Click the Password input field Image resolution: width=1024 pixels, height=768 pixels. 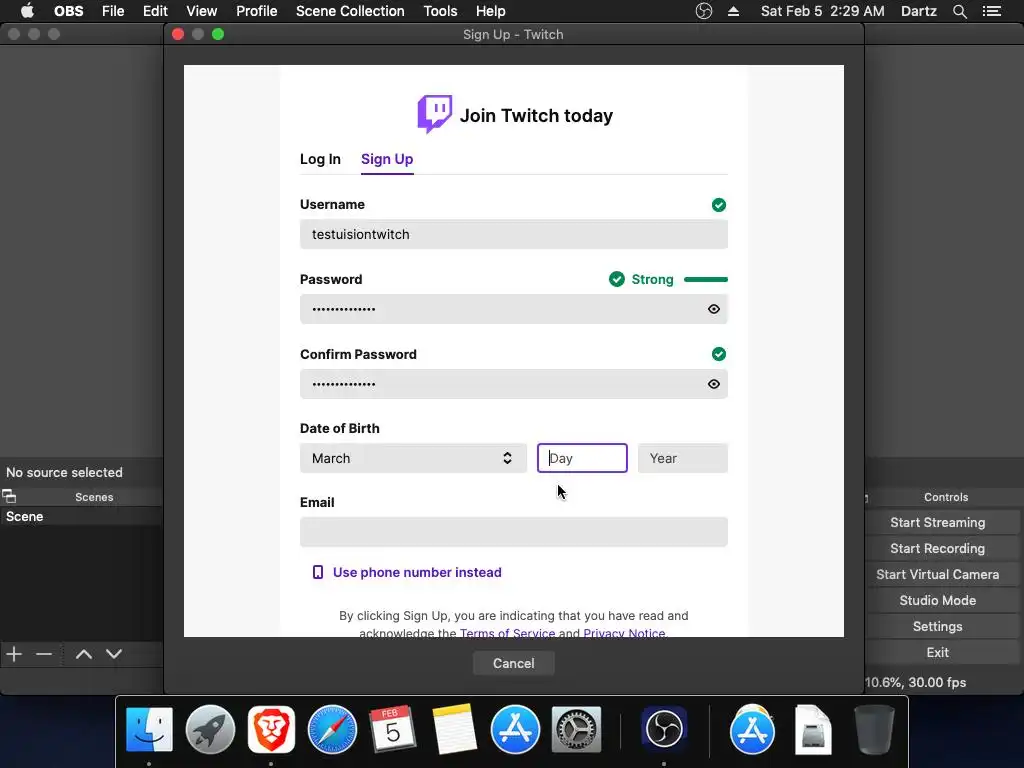pyautogui.click(x=514, y=309)
